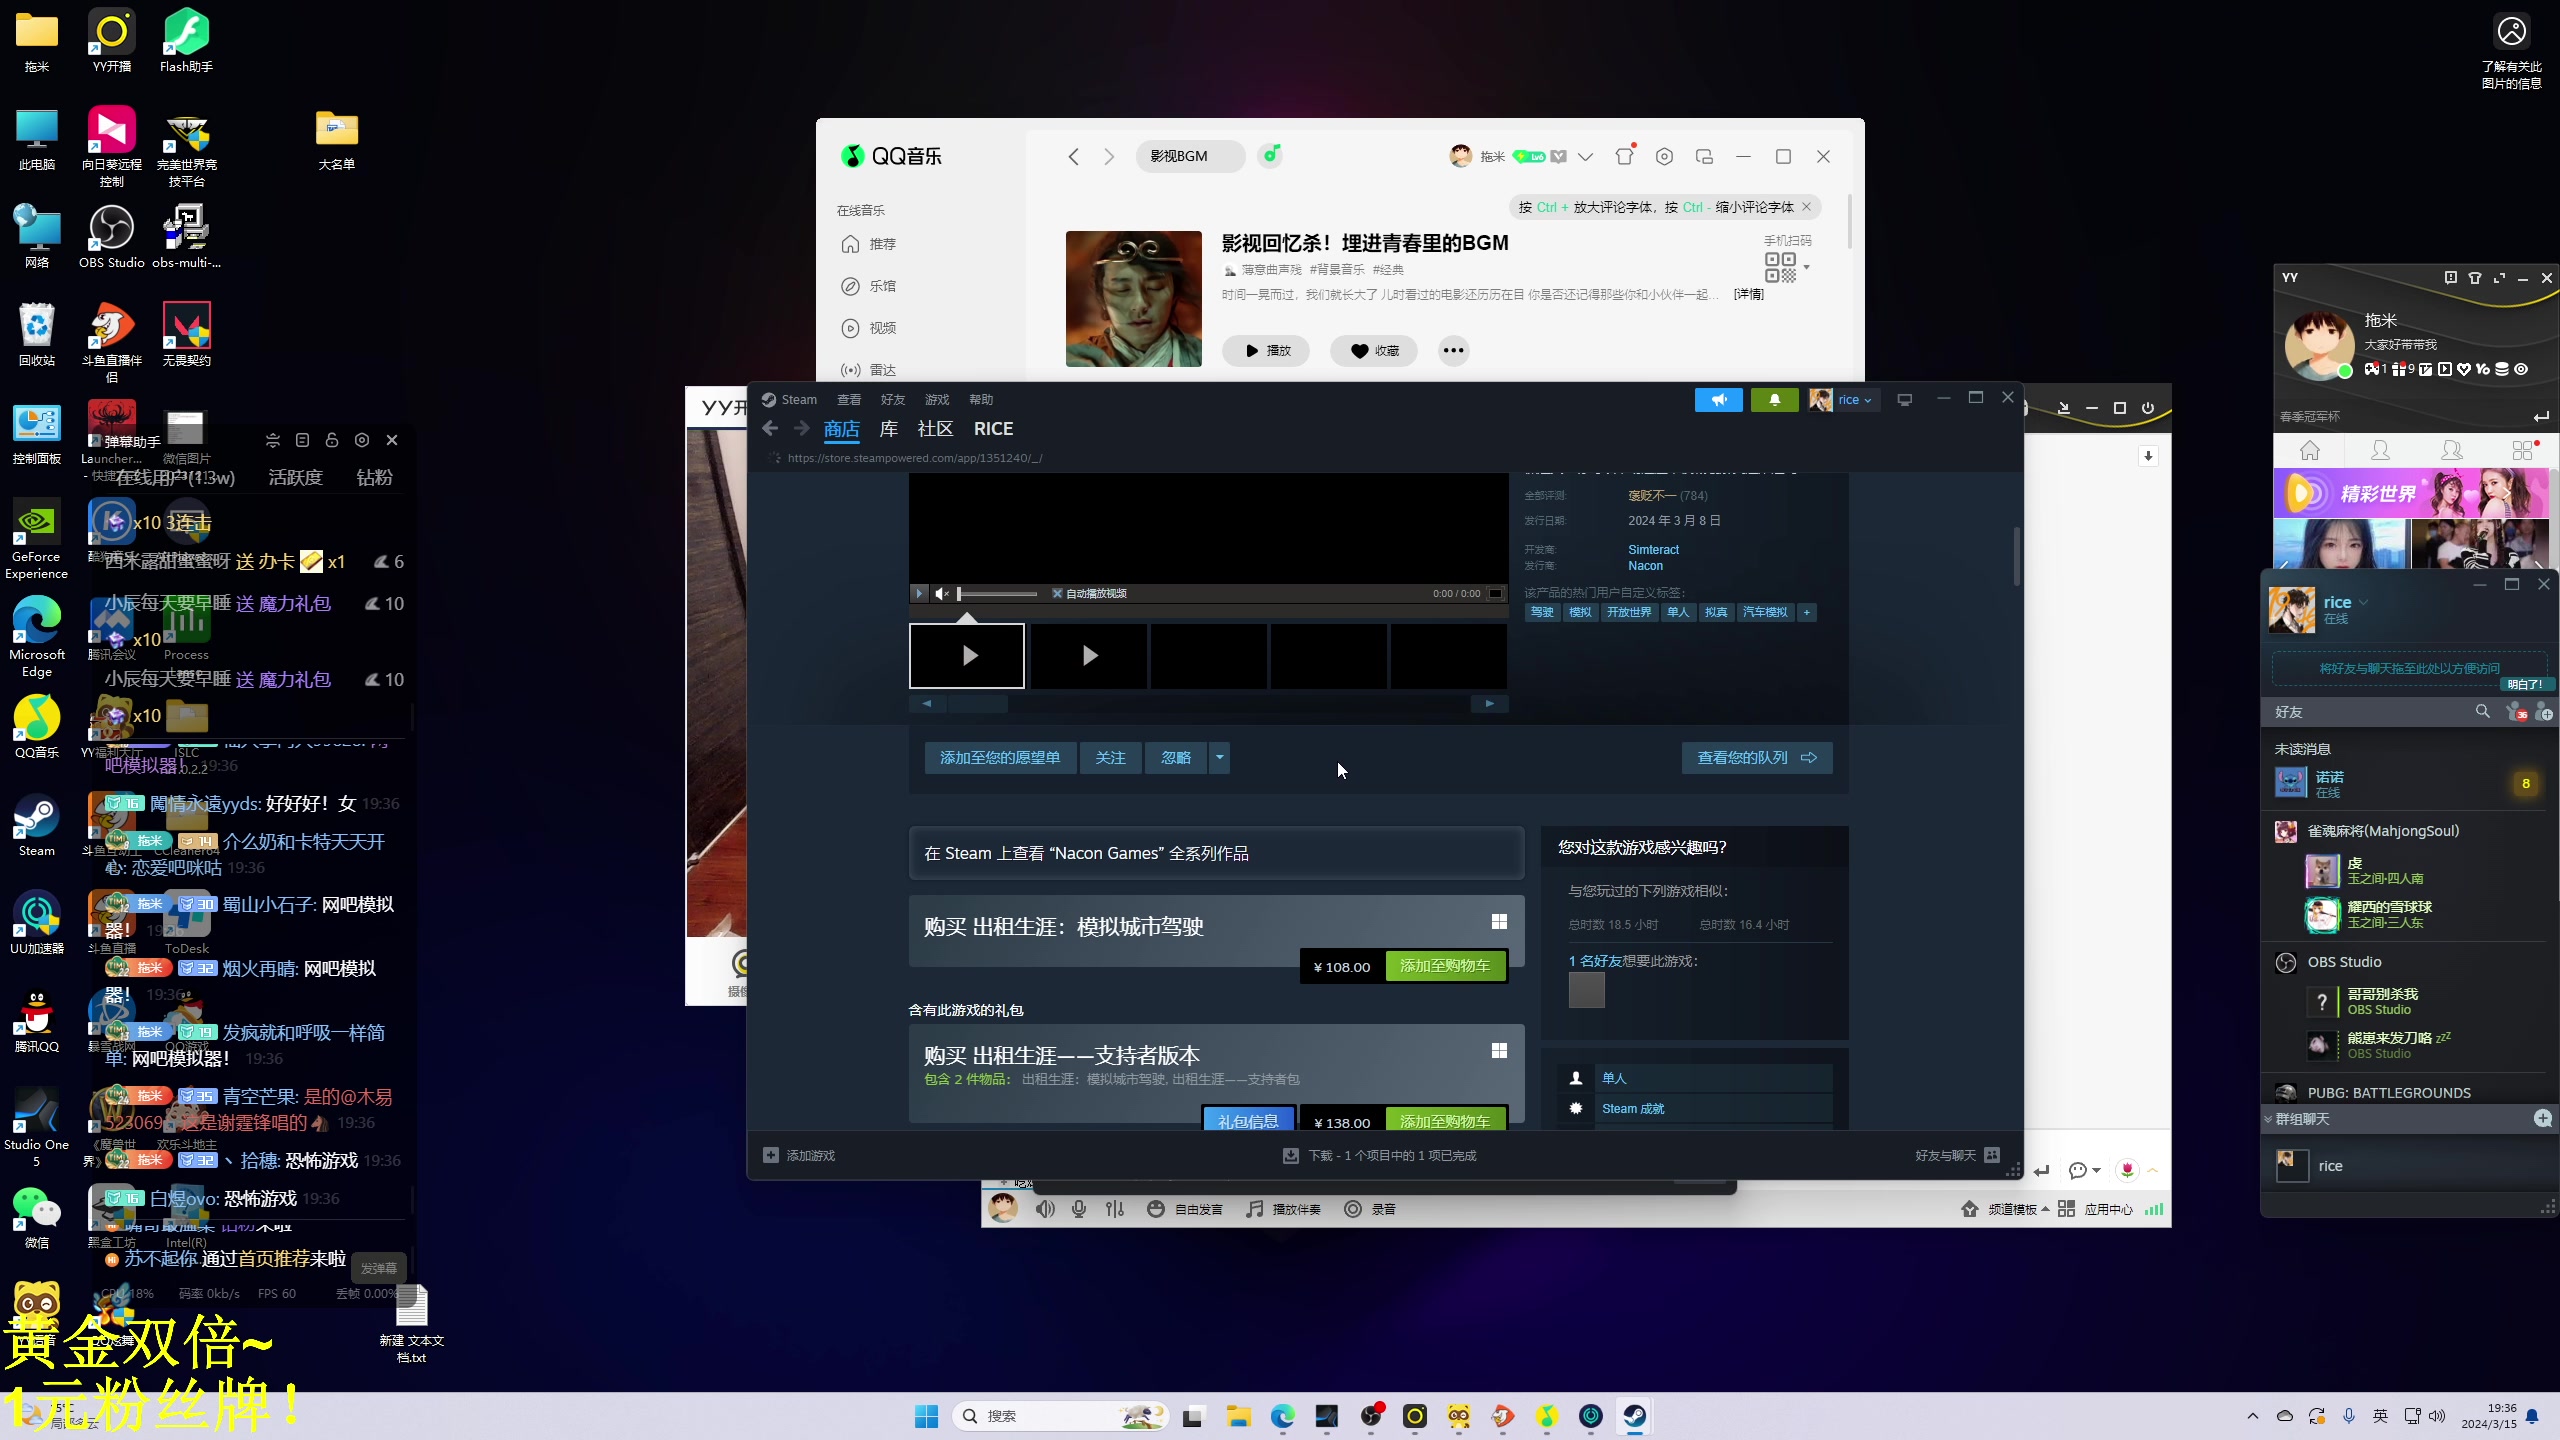This screenshot has height=1440, width=2560.
Task: Expand QQ Music user account menu chevron
Action: pos(1585,156)
